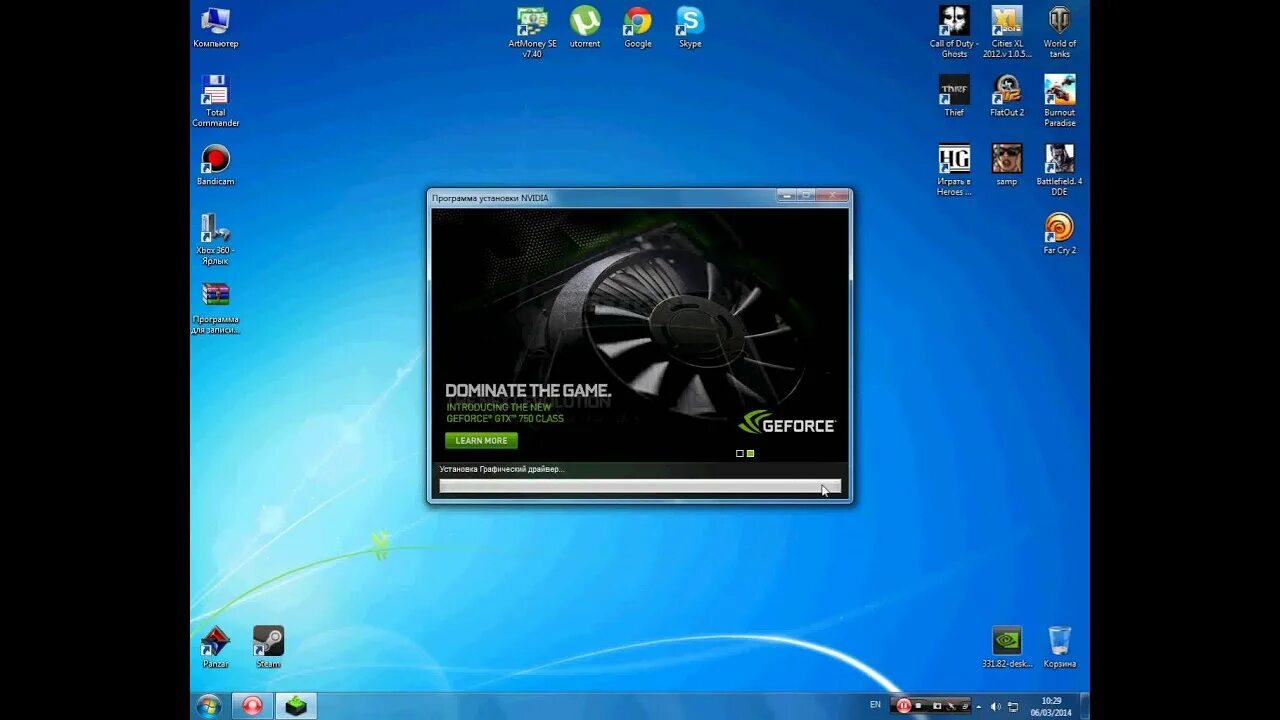Image resolution: width=1280 pixels, height=720 pixels.
Task: Click the driver installation progress bar
Action: (x=640, y=487)
